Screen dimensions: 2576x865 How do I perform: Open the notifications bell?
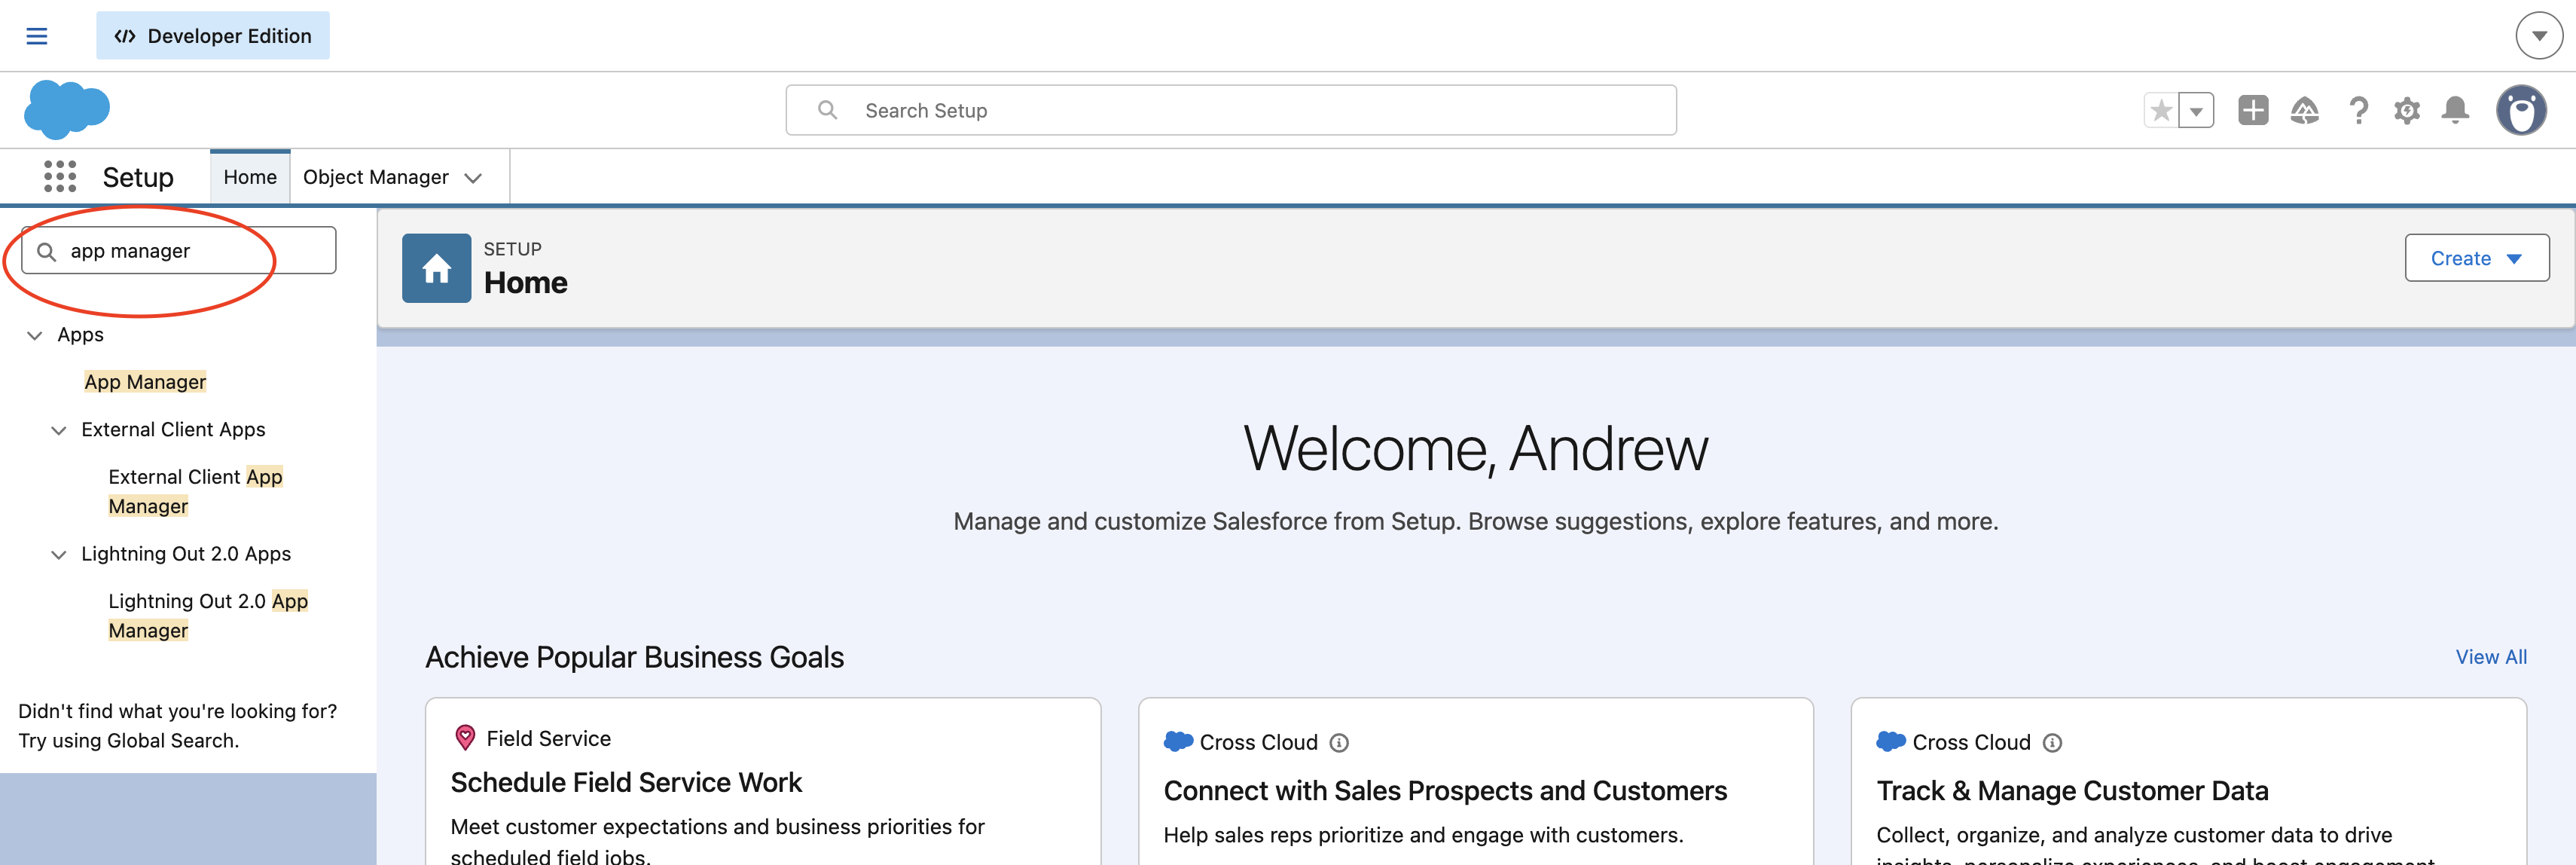click(2455, 110)
